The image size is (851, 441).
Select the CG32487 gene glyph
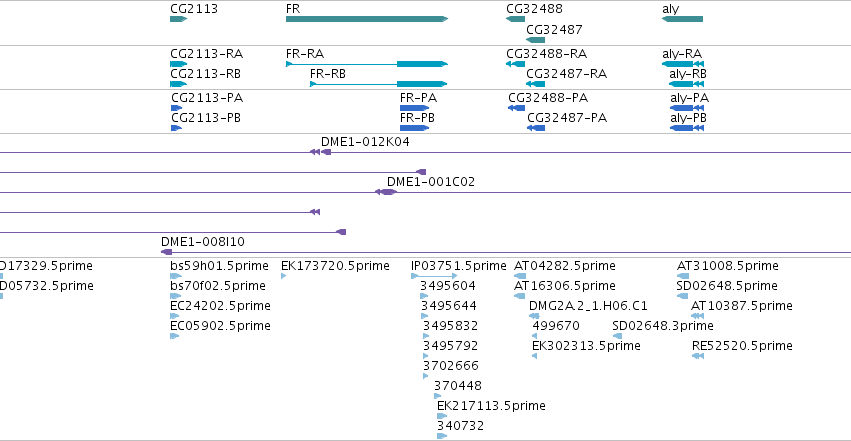tap(536, 40)
